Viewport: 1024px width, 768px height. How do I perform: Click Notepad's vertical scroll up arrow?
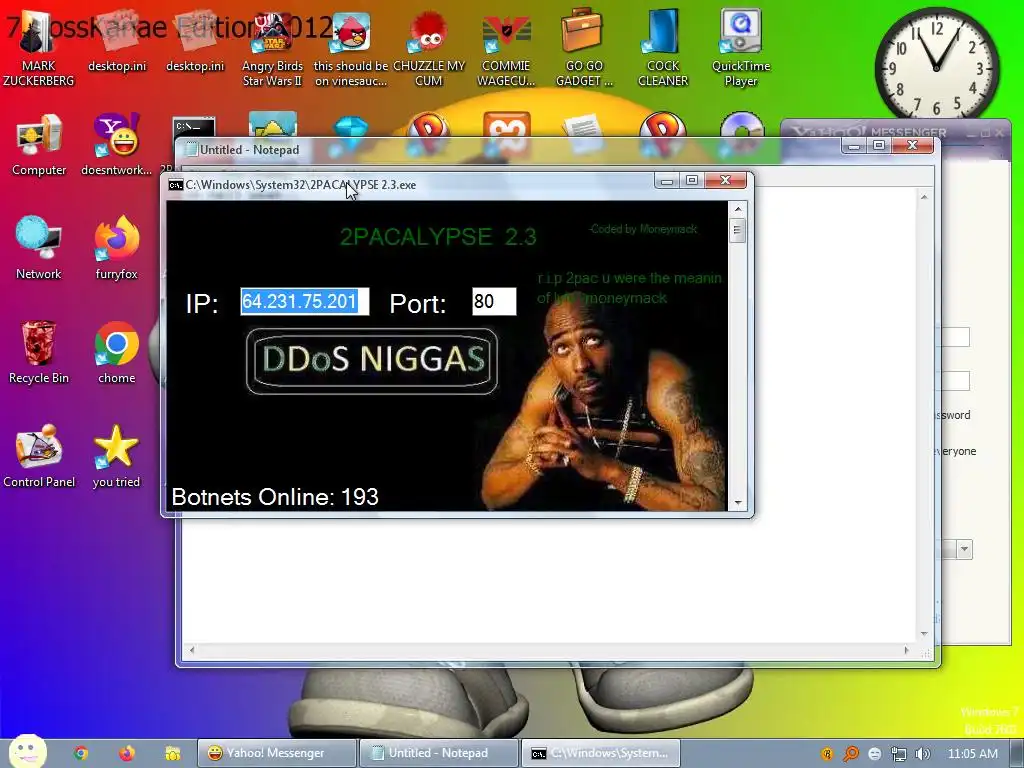(923, 197)
